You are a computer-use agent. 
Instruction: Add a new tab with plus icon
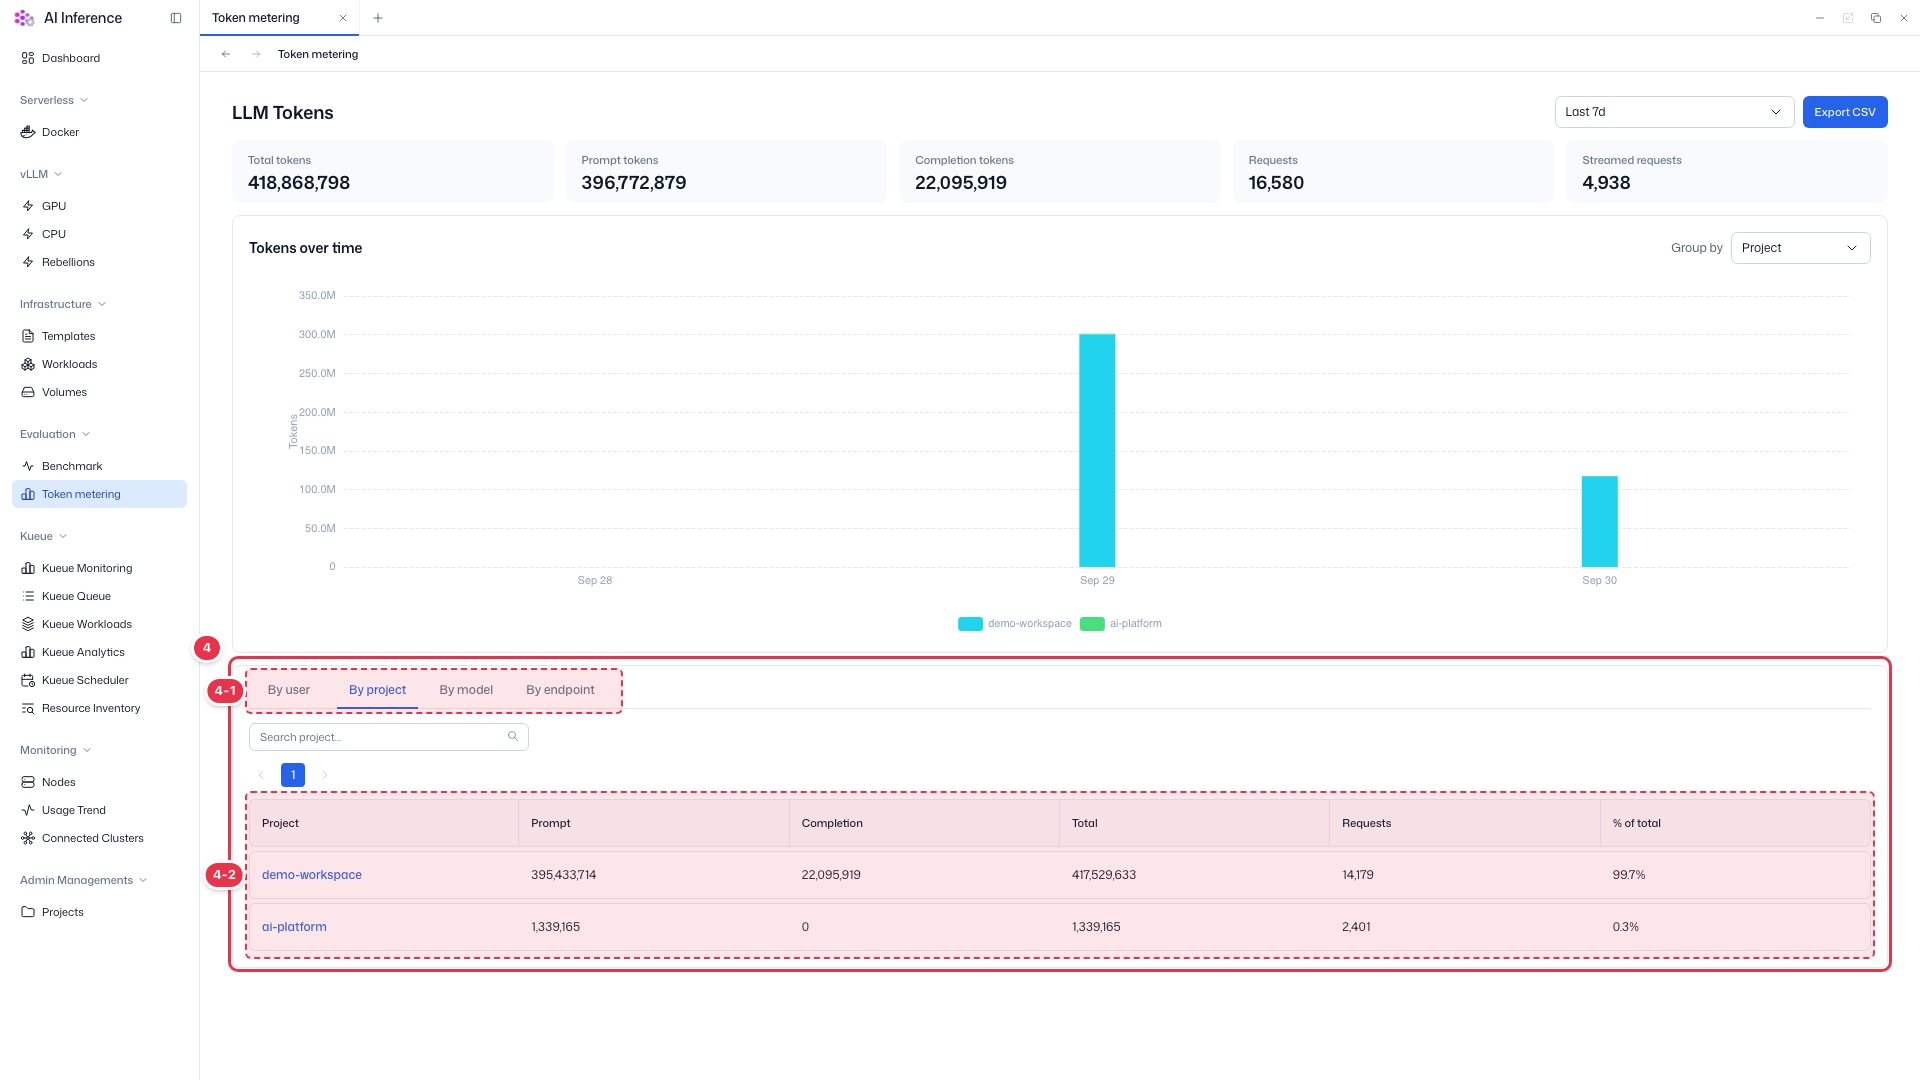point(378,18)
